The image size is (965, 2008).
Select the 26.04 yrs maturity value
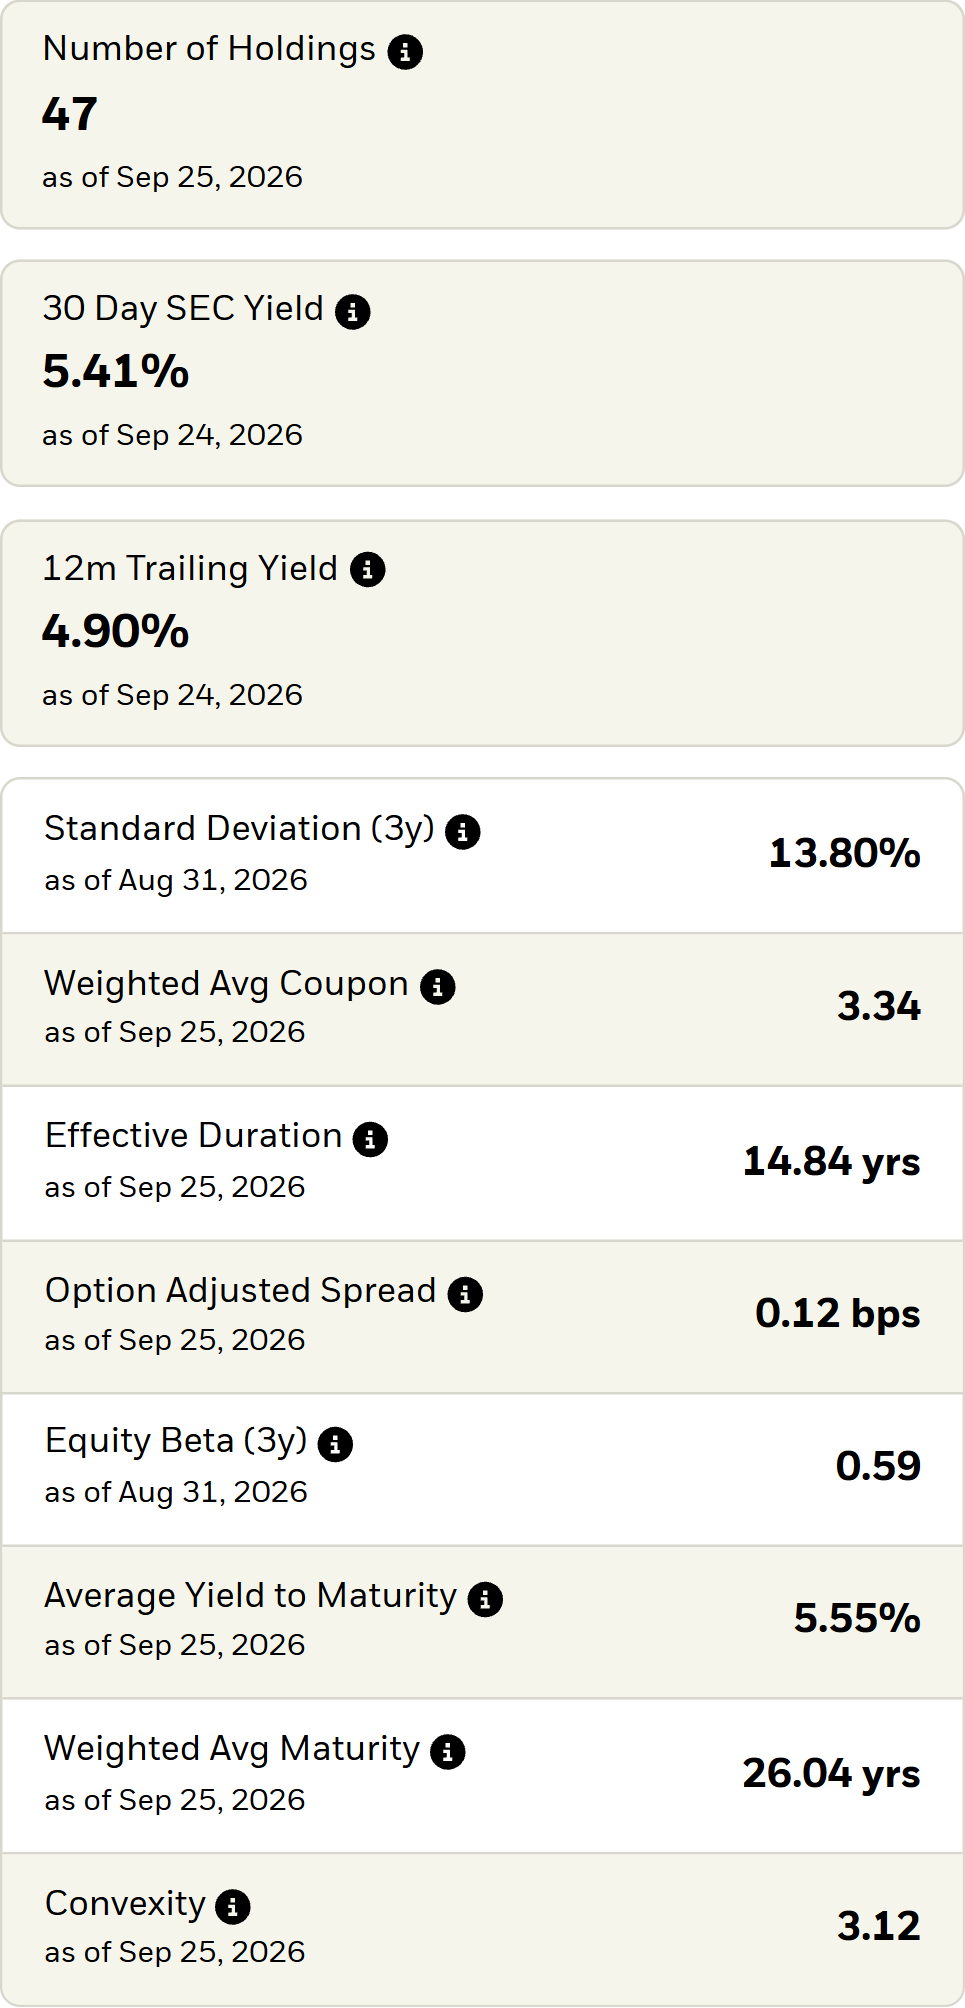pos(831,1773)
